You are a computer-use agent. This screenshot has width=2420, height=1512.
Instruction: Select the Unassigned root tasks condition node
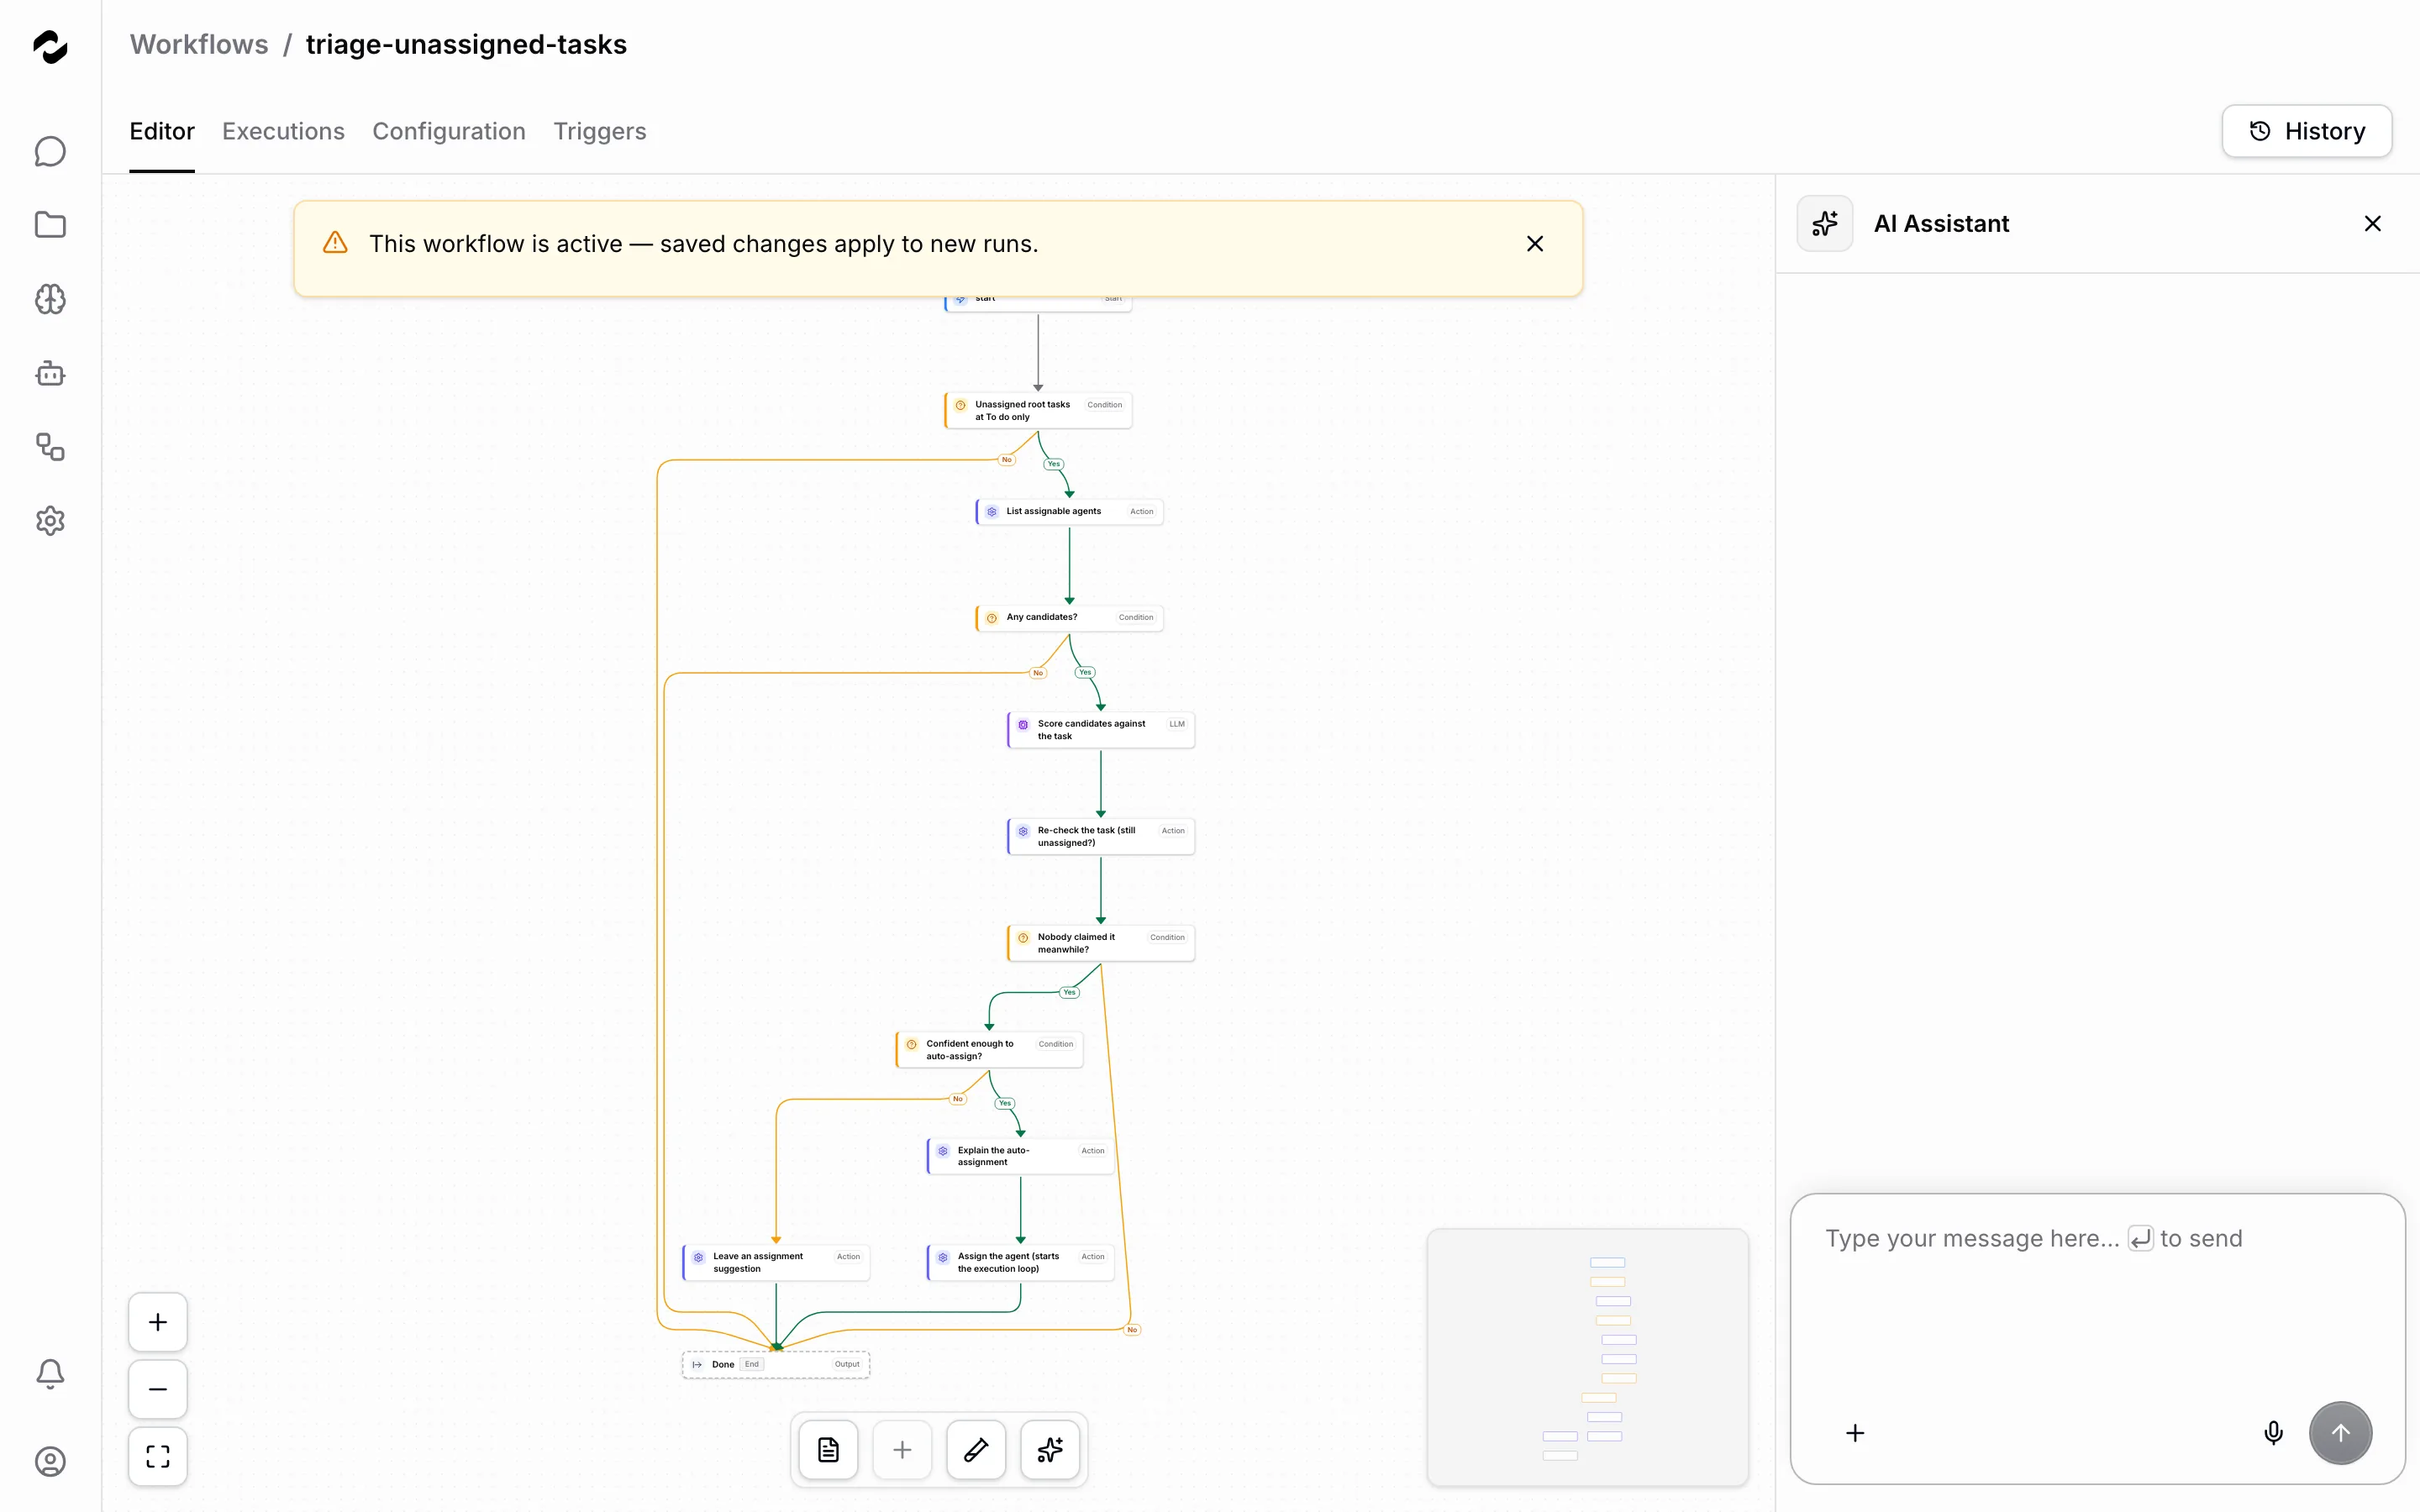(x=1038, y=411)
